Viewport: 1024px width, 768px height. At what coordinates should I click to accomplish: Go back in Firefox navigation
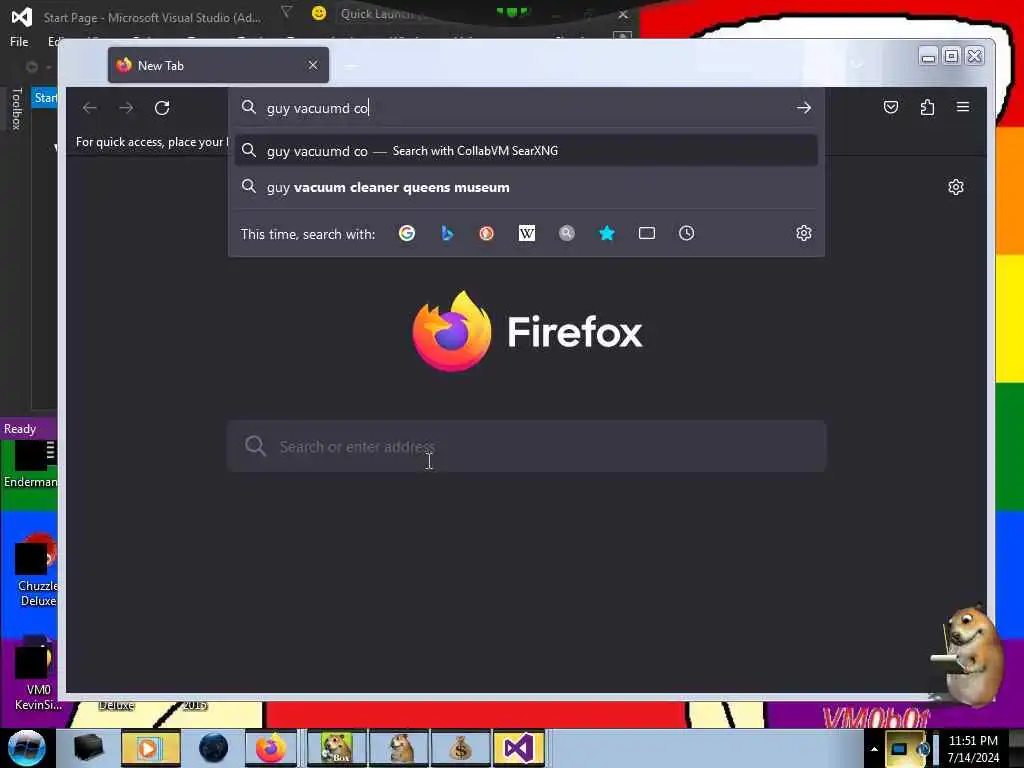(x=89, y=108)
